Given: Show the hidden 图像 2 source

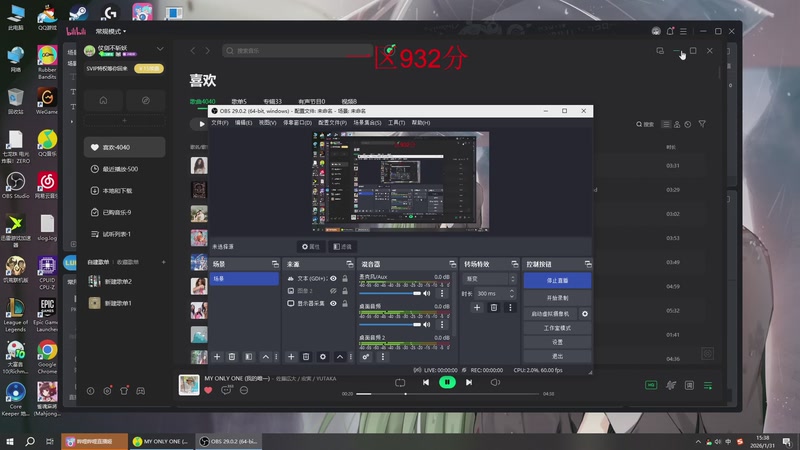Looking at the screenshot, I should 333,291.
